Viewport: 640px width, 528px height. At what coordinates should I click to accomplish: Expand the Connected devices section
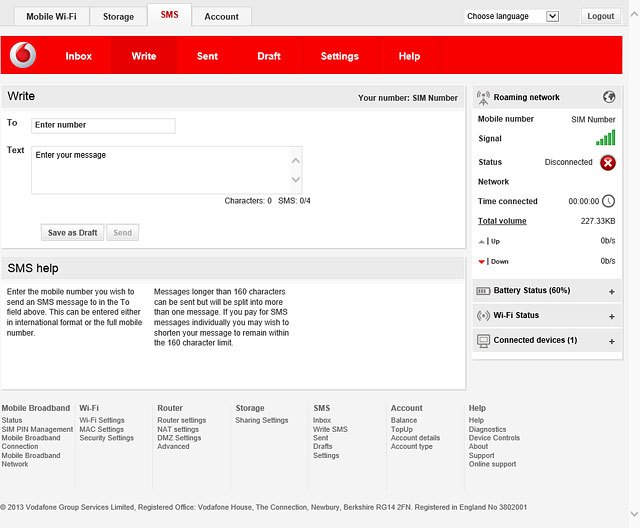pos(611,341)
